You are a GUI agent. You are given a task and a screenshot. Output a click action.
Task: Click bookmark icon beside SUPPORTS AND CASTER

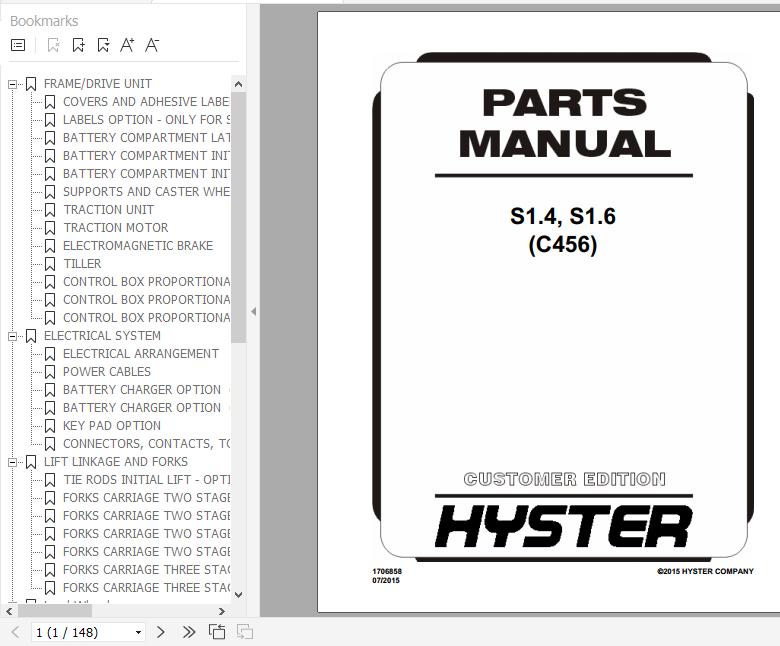(x=50, y=192)
